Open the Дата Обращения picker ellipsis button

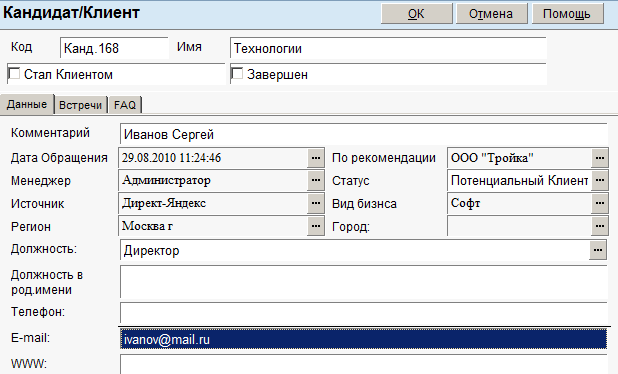coord(315,158)
